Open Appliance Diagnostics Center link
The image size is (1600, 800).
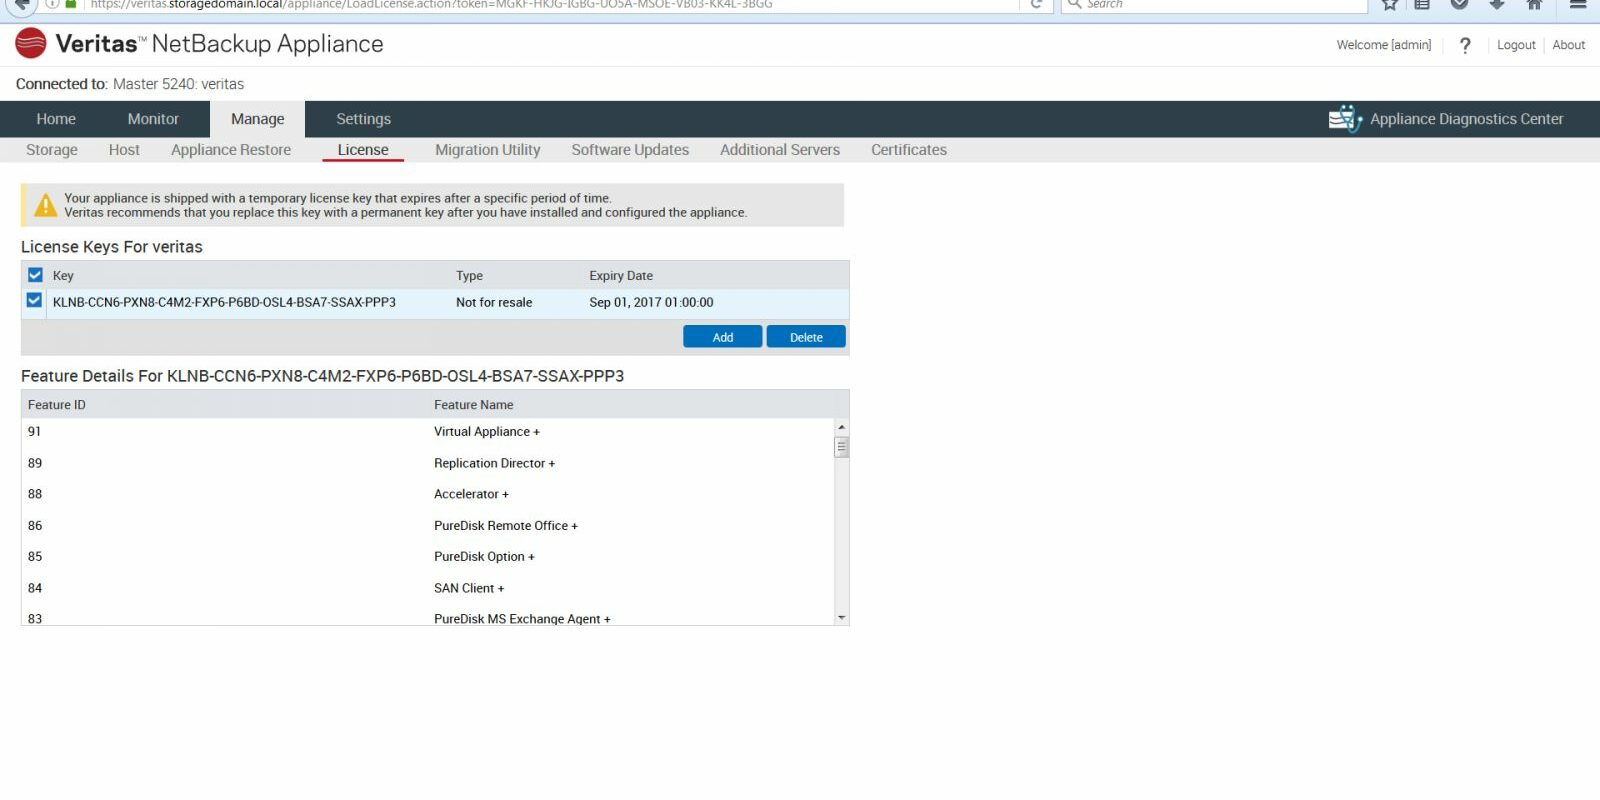click(1466, 119)
